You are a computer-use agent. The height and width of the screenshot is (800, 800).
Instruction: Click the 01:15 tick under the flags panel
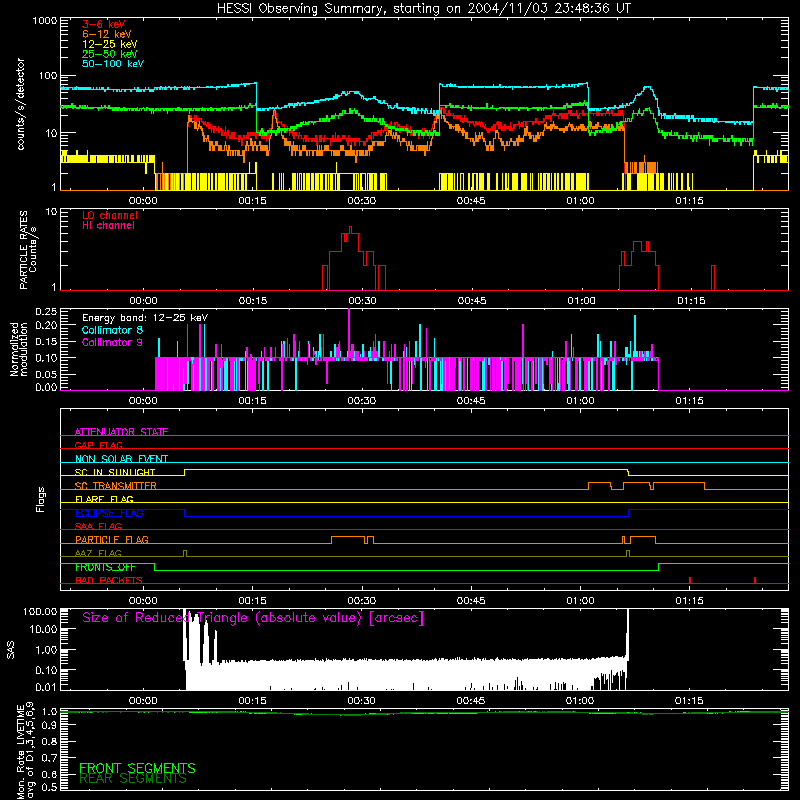tap(689, 601)
